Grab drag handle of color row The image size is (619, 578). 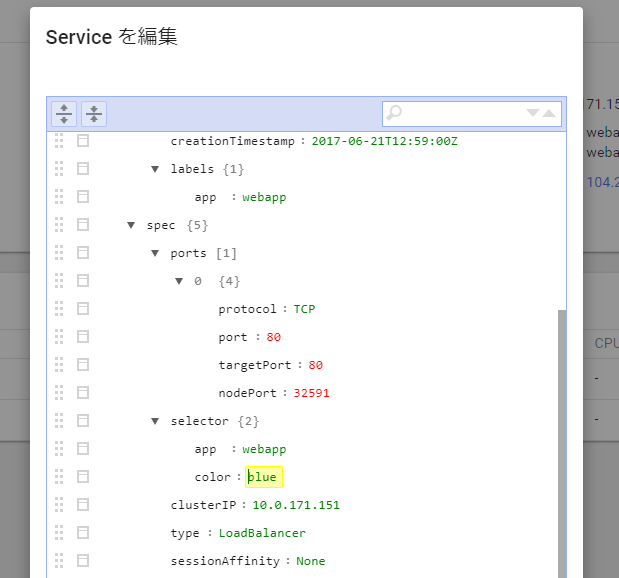click(x=59, y=477)
